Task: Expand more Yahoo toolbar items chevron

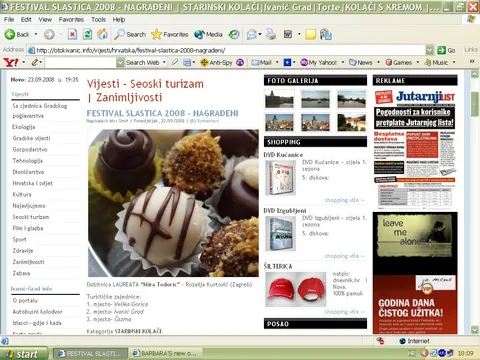Action: coord(472,62)
